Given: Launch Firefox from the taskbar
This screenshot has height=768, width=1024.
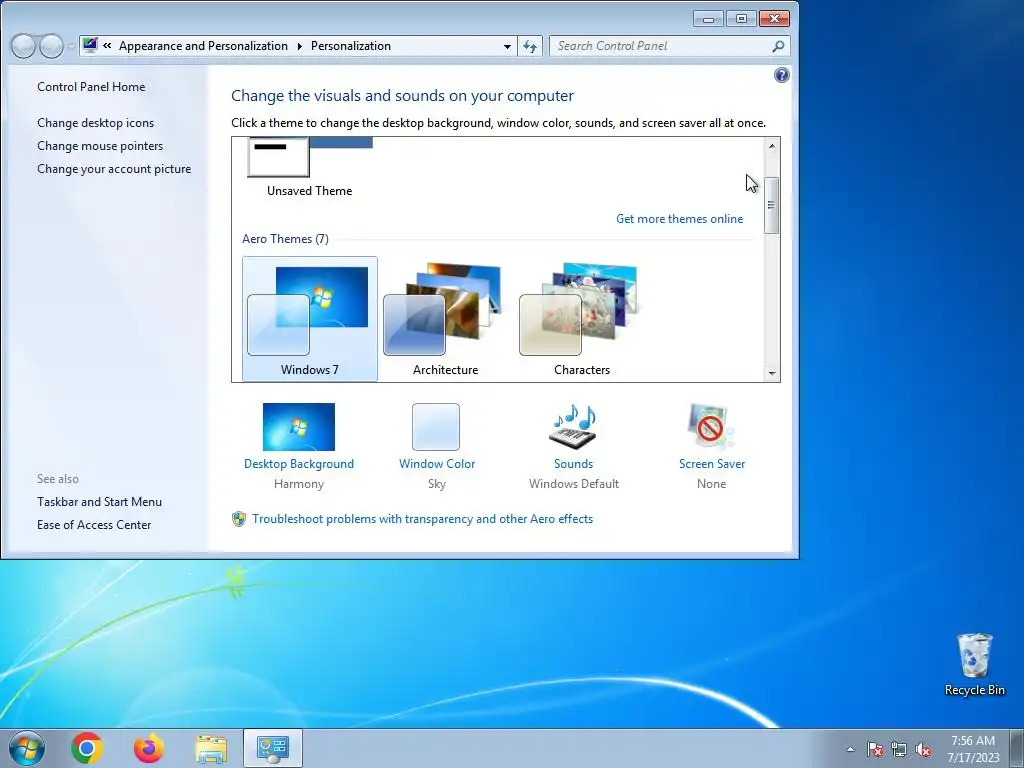Looking at the screenshot, I should click(149, 748).
